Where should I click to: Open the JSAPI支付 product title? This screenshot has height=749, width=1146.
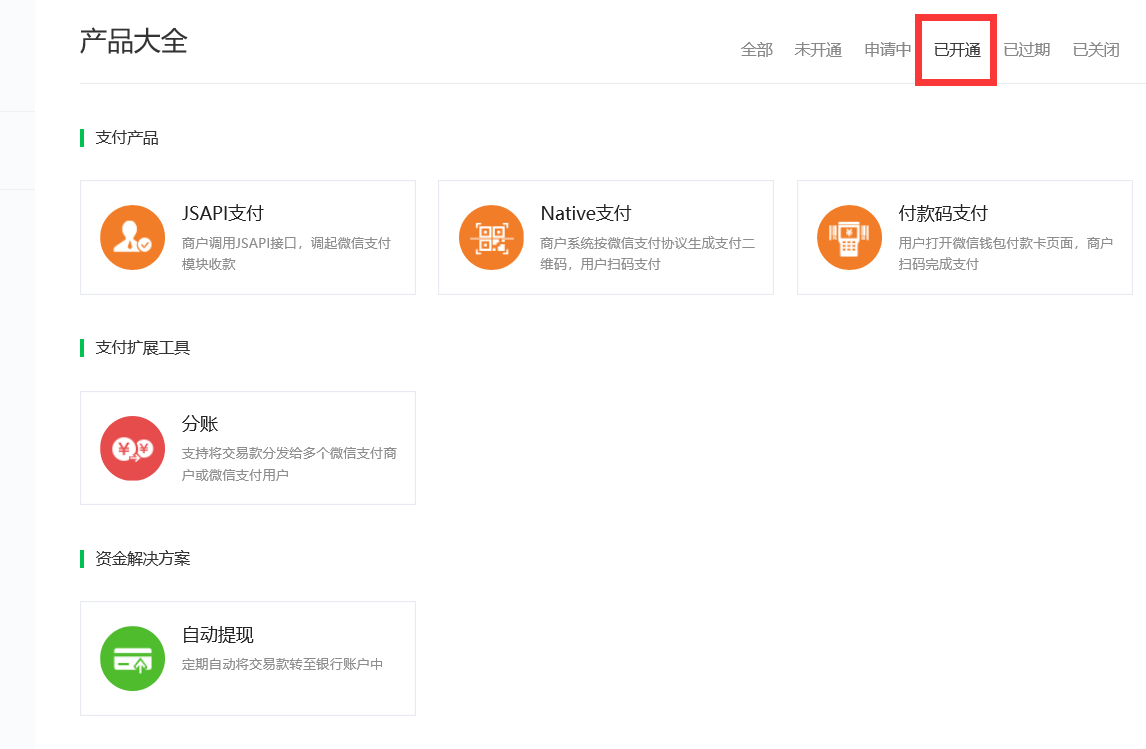point(223,213)
